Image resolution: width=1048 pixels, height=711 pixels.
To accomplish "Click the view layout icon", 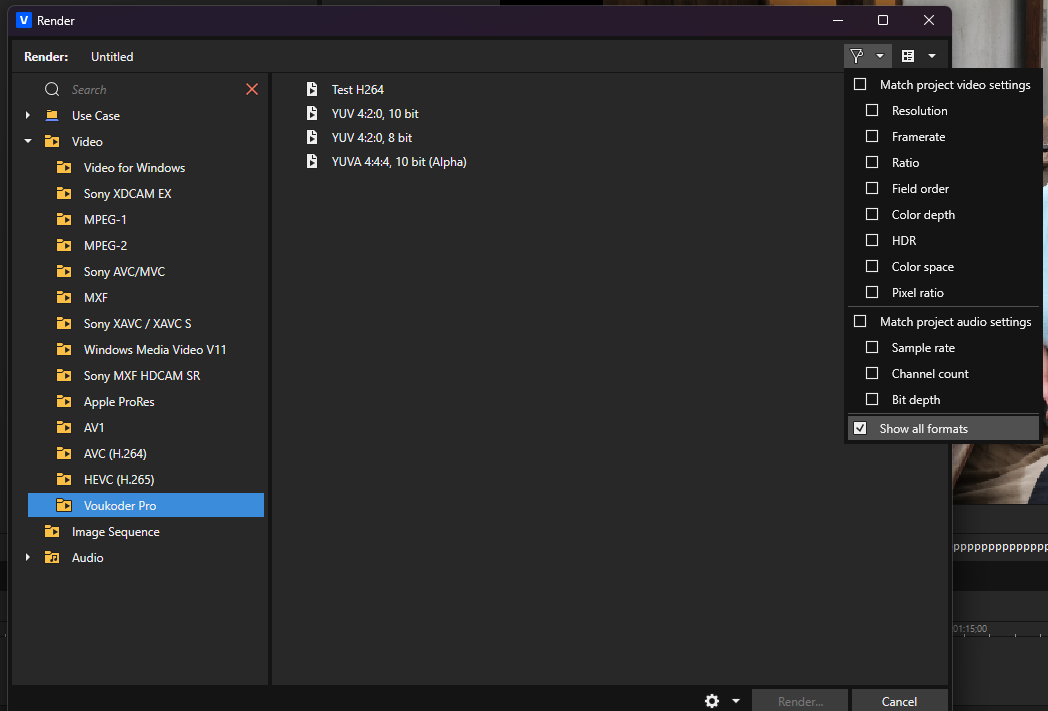I will pos(908,56).
